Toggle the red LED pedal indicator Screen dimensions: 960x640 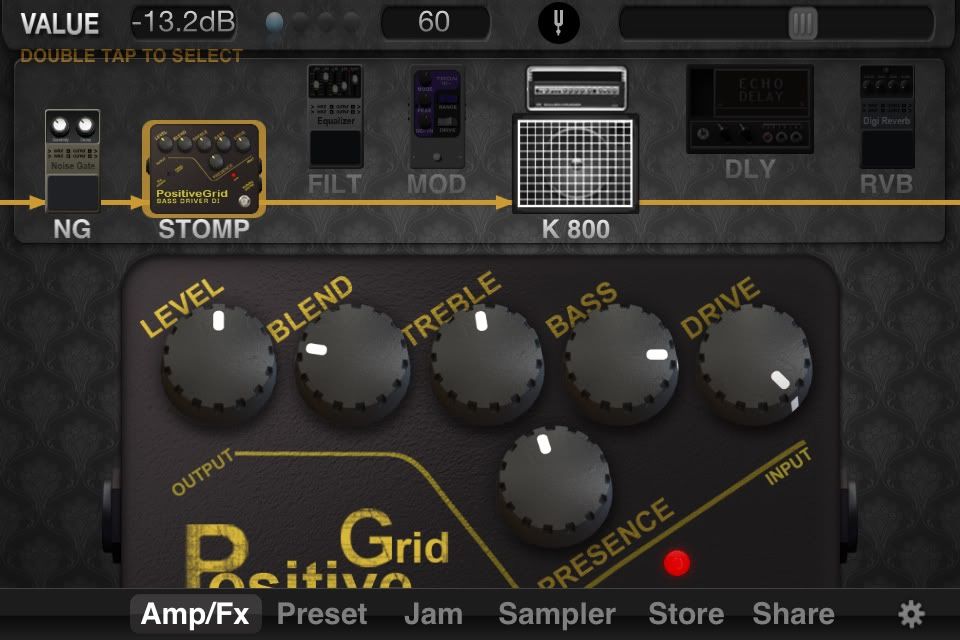pos(677,563)
